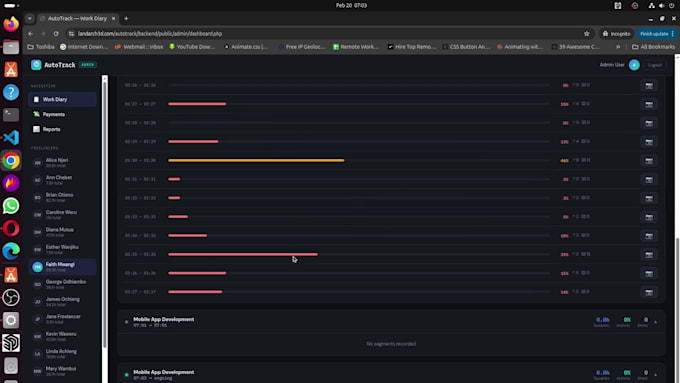
Task: Open screenshots for the 46% activity row
Action: pos(649,160)
